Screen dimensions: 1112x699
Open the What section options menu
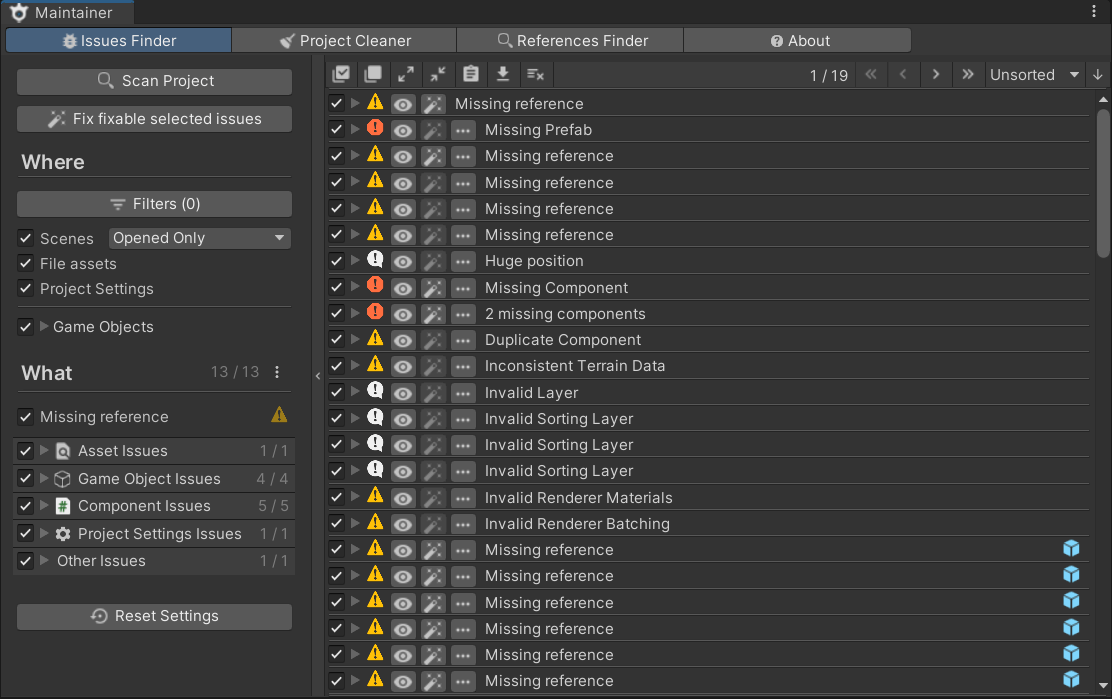pos(277,372)
